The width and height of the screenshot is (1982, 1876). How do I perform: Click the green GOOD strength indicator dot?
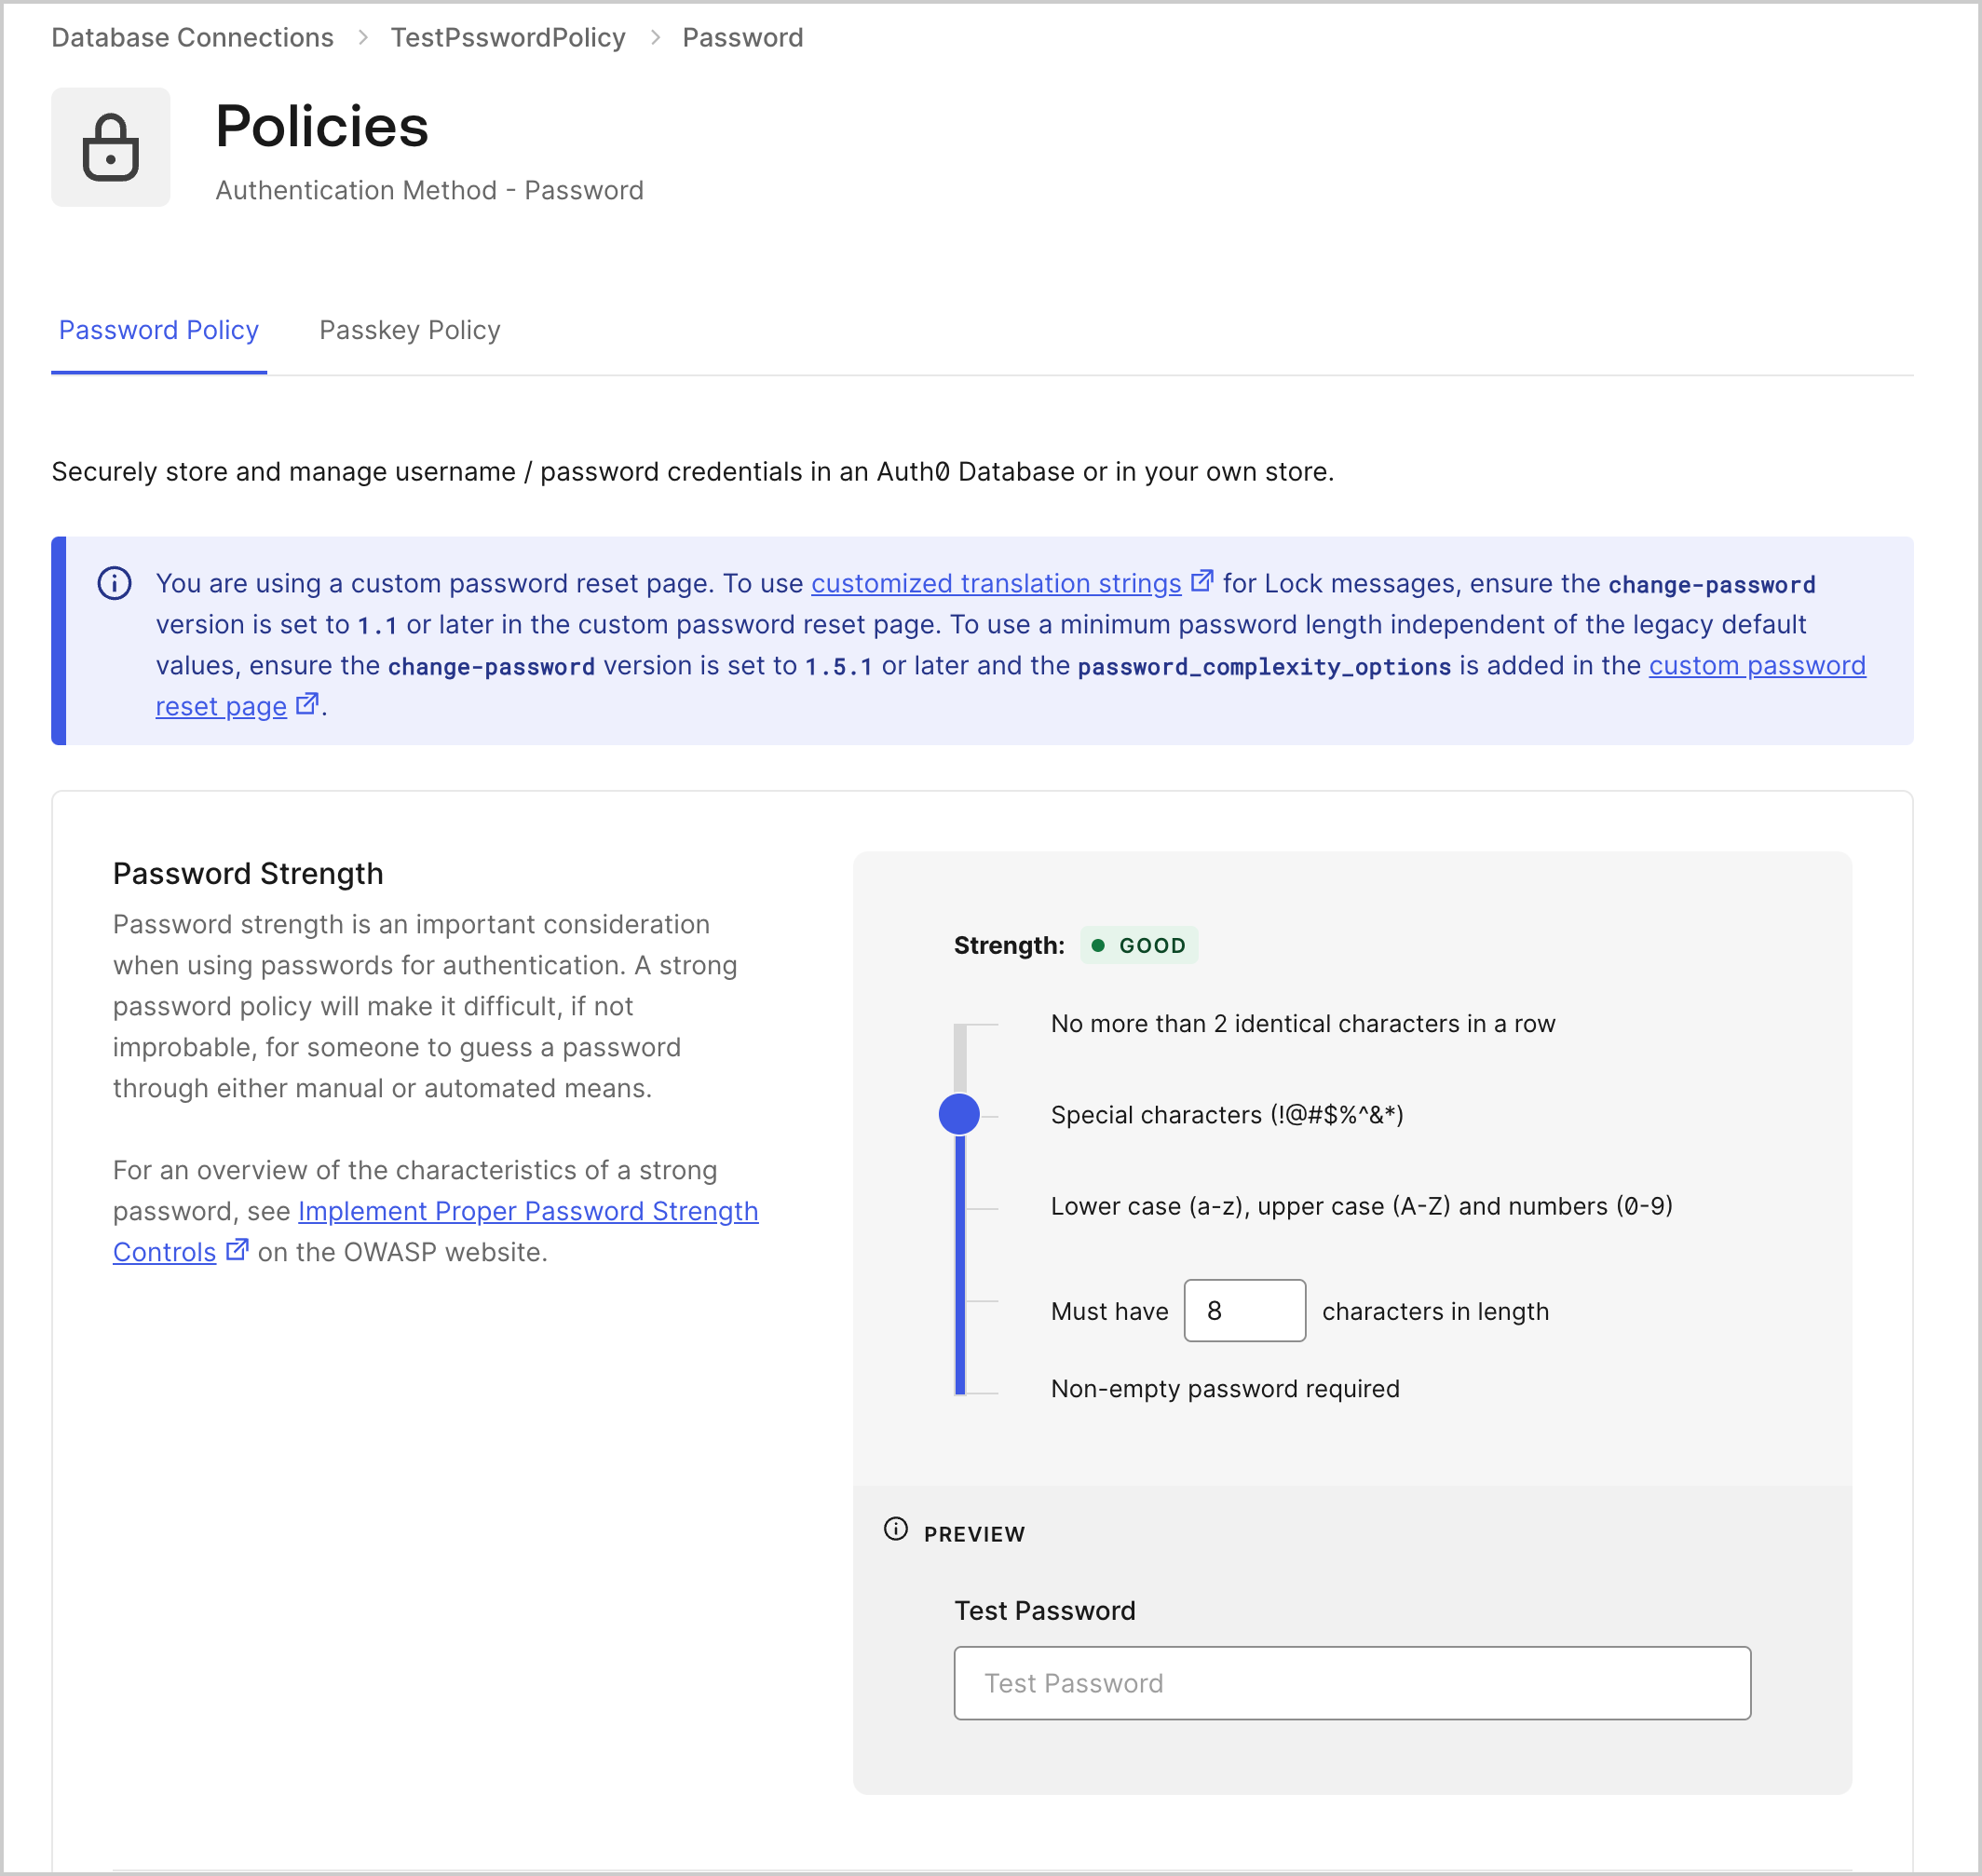[1101, 944]
